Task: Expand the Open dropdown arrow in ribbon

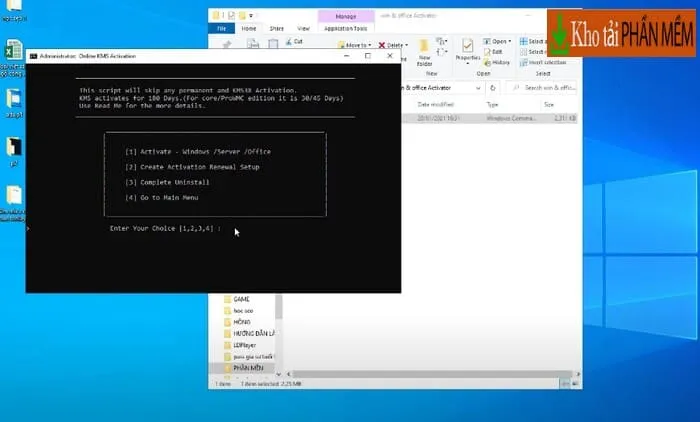Action: pyautogui.click(x=509, y=41)
